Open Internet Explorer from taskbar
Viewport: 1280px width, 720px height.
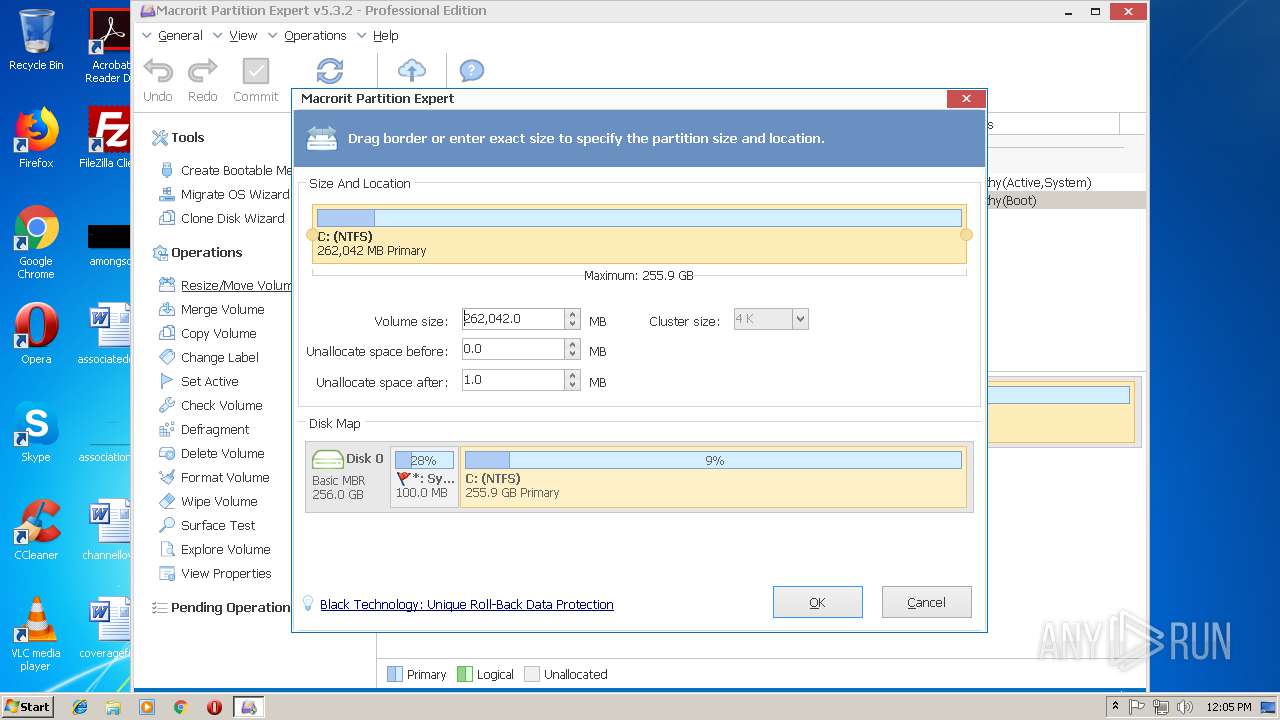point(80,707)
